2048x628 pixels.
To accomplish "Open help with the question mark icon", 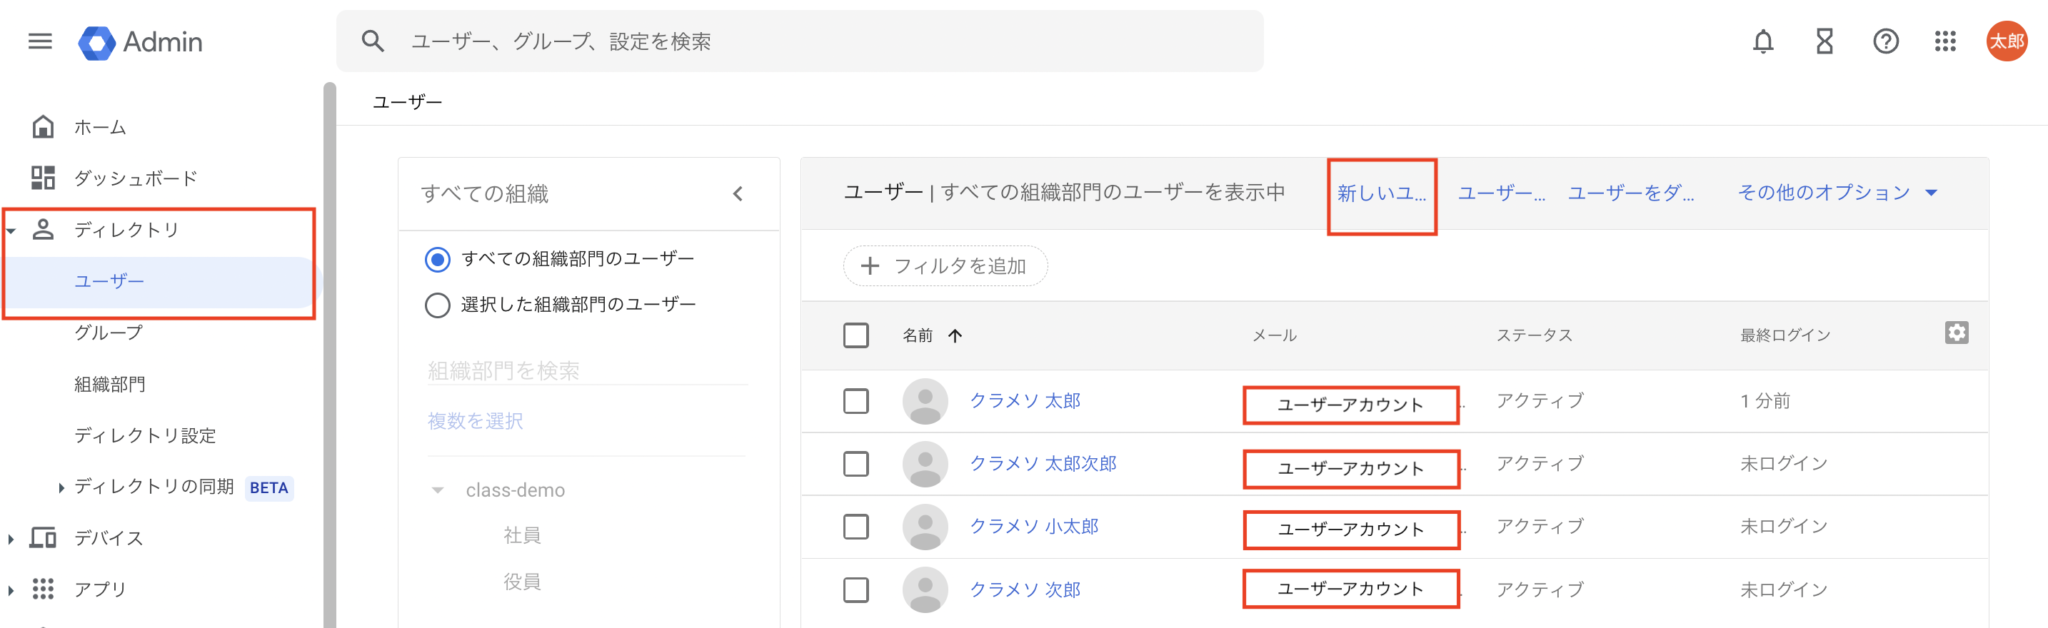I will point(1885,41).
